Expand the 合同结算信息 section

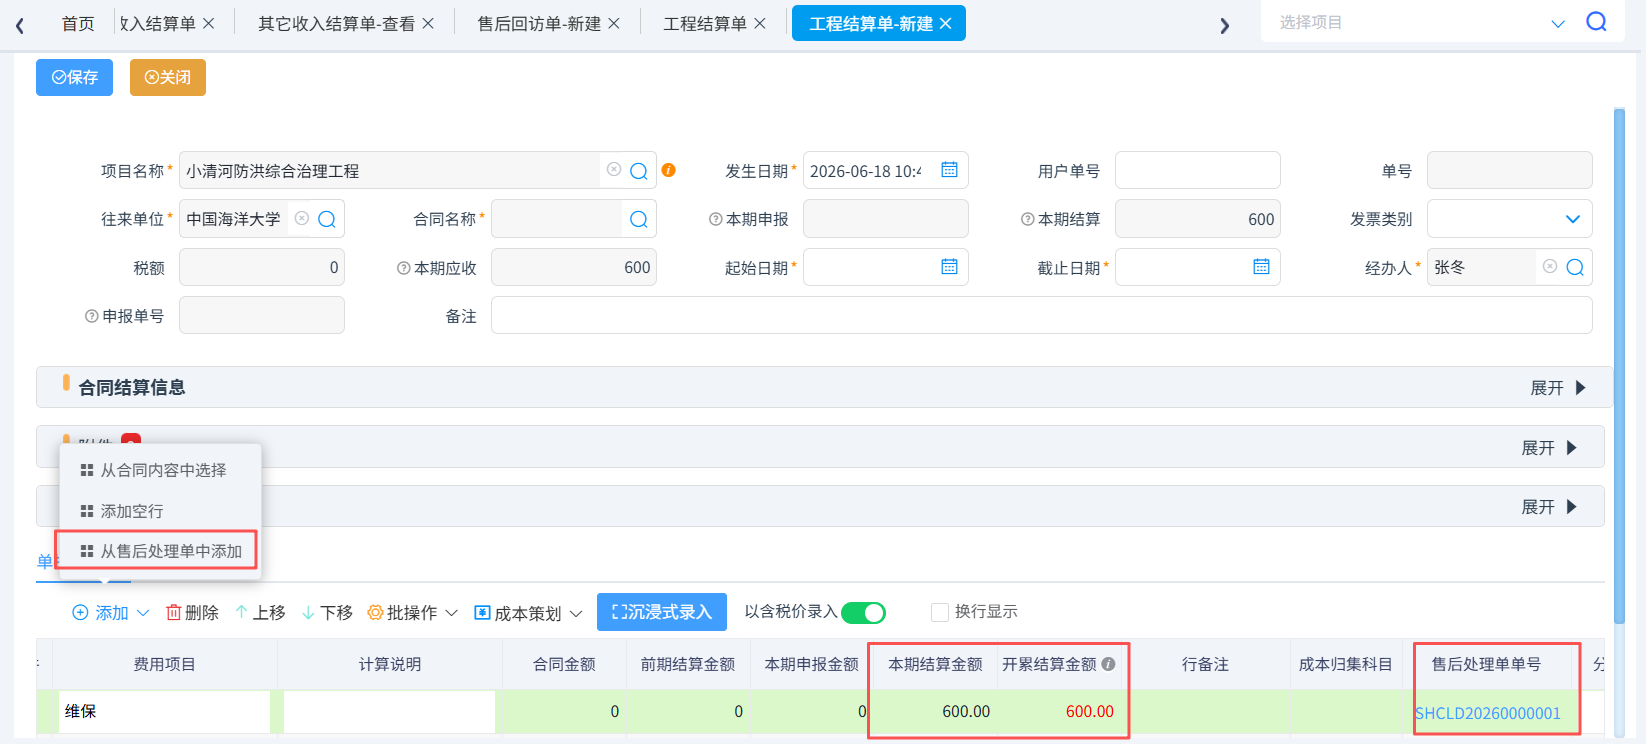pyautogui.click(x=1558, y=388)
